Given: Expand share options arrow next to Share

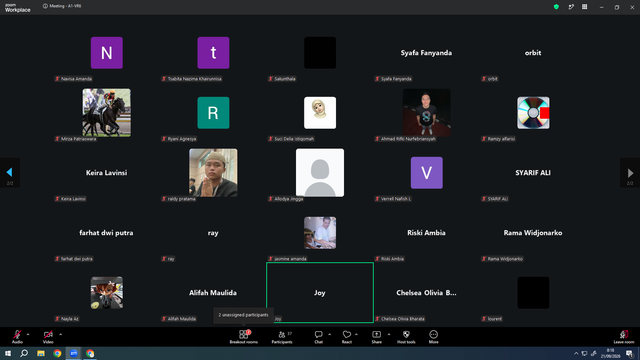Looking at the screenshot, I should [x=389, y=334].
